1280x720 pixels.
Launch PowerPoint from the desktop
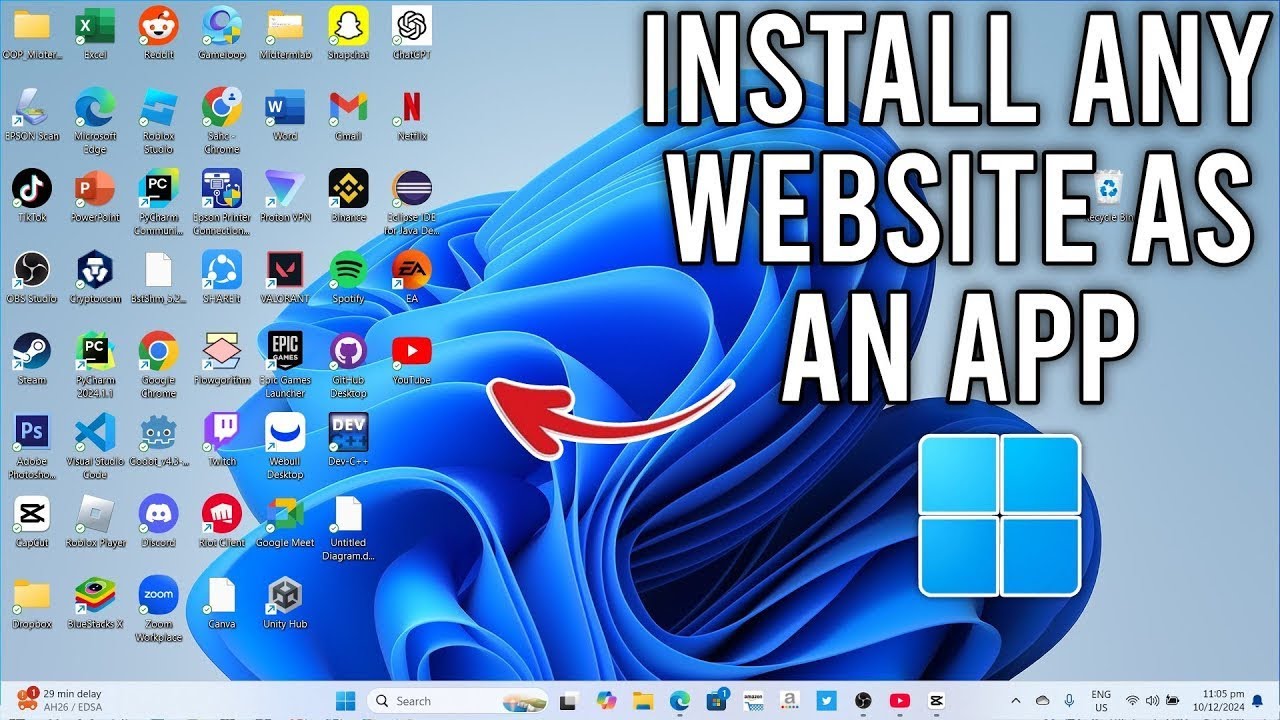[95, 194]
